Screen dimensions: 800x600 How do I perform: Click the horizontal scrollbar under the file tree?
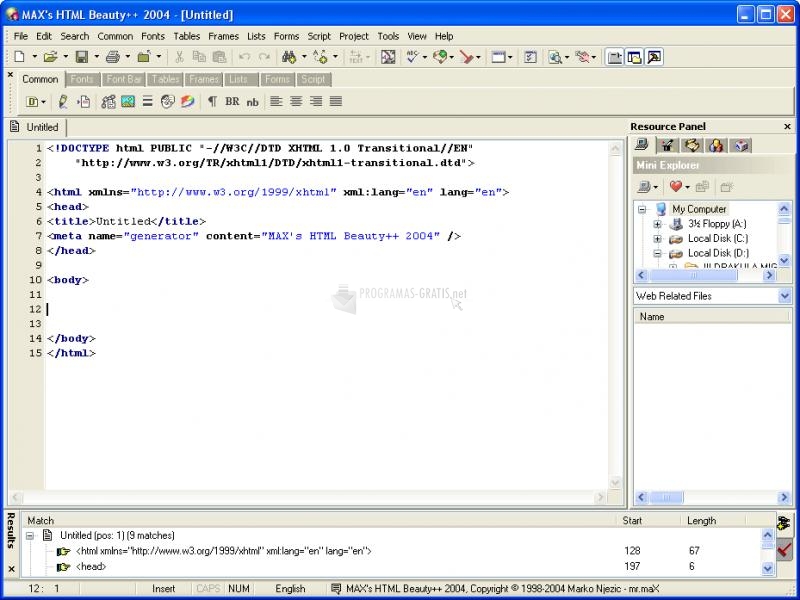tap(694, 274)
